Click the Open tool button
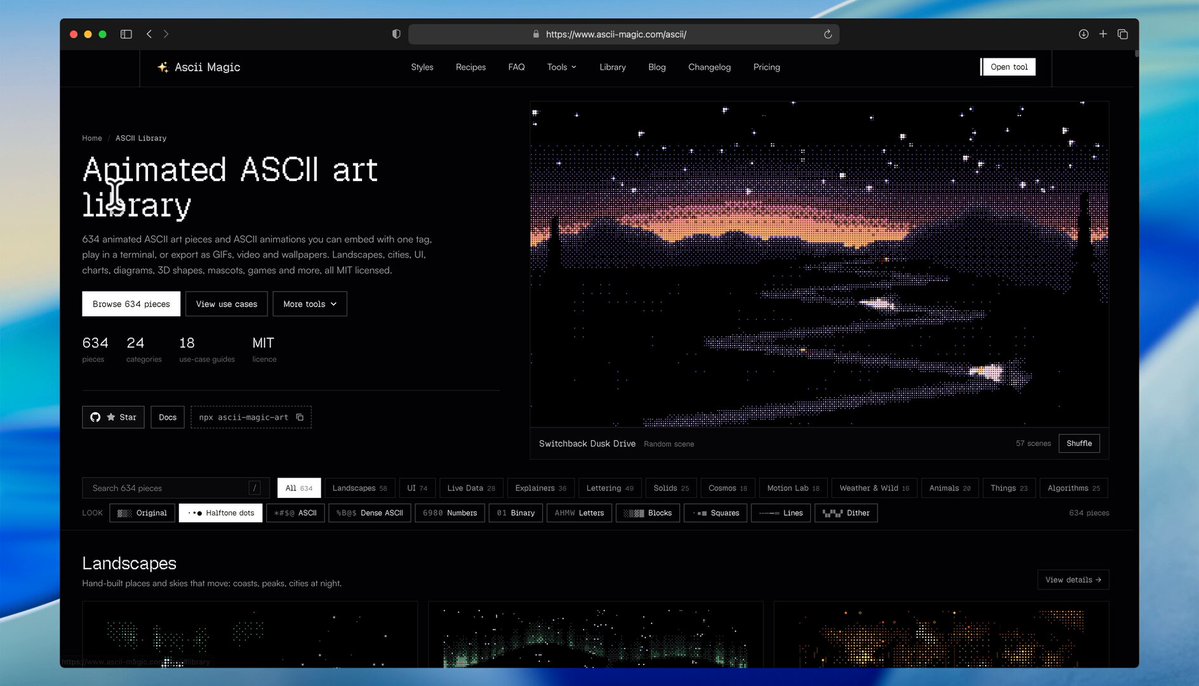 (x=1009, y=67)
